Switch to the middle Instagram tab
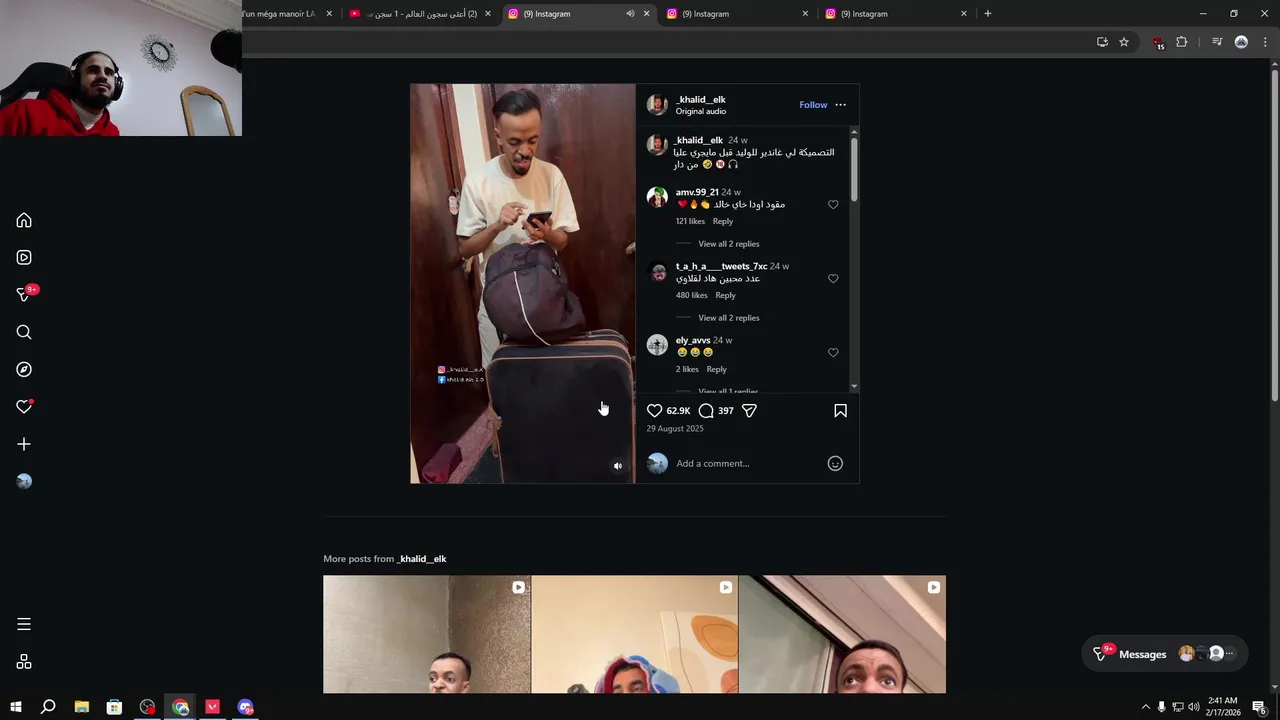This screenshot has height=720, width=1280. (737, 14)
